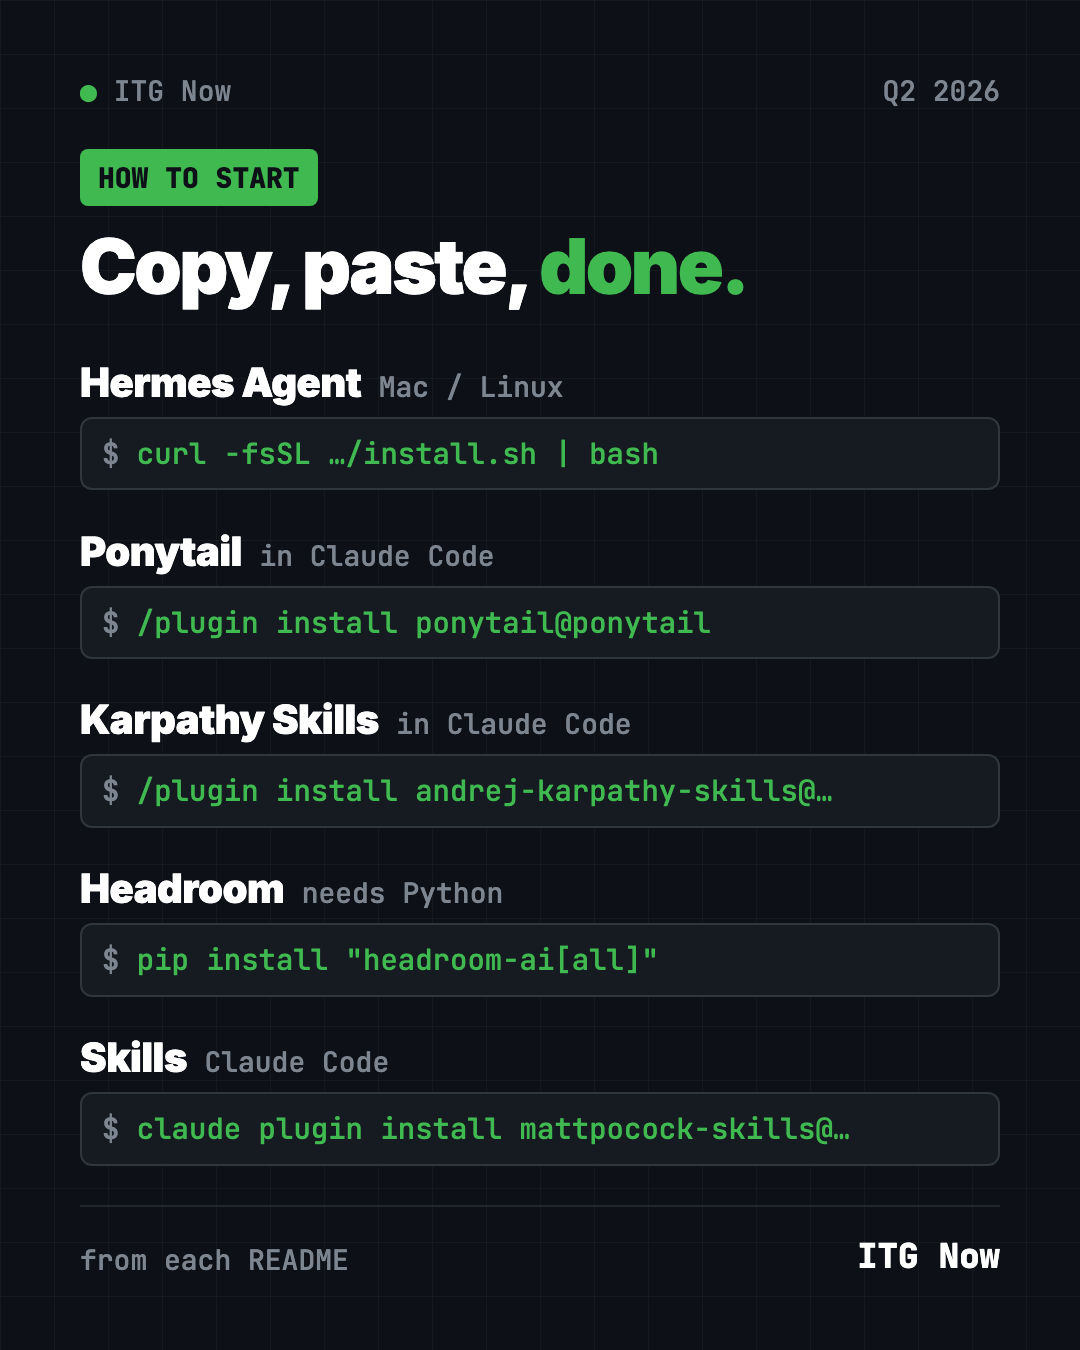Select the andrej-karpathy-skills command box
This screenshot has height=1350, width=1080.
click(540, 791)
